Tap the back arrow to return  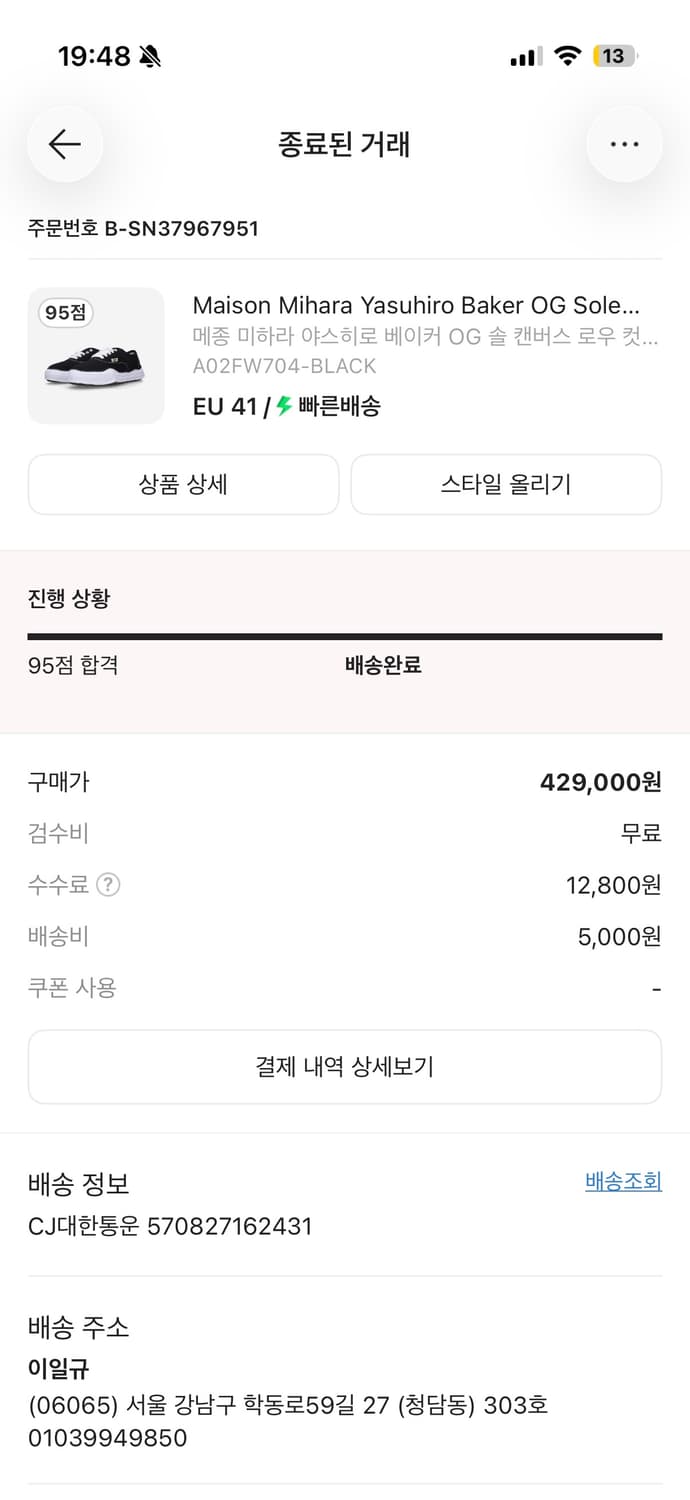point(64,143)
